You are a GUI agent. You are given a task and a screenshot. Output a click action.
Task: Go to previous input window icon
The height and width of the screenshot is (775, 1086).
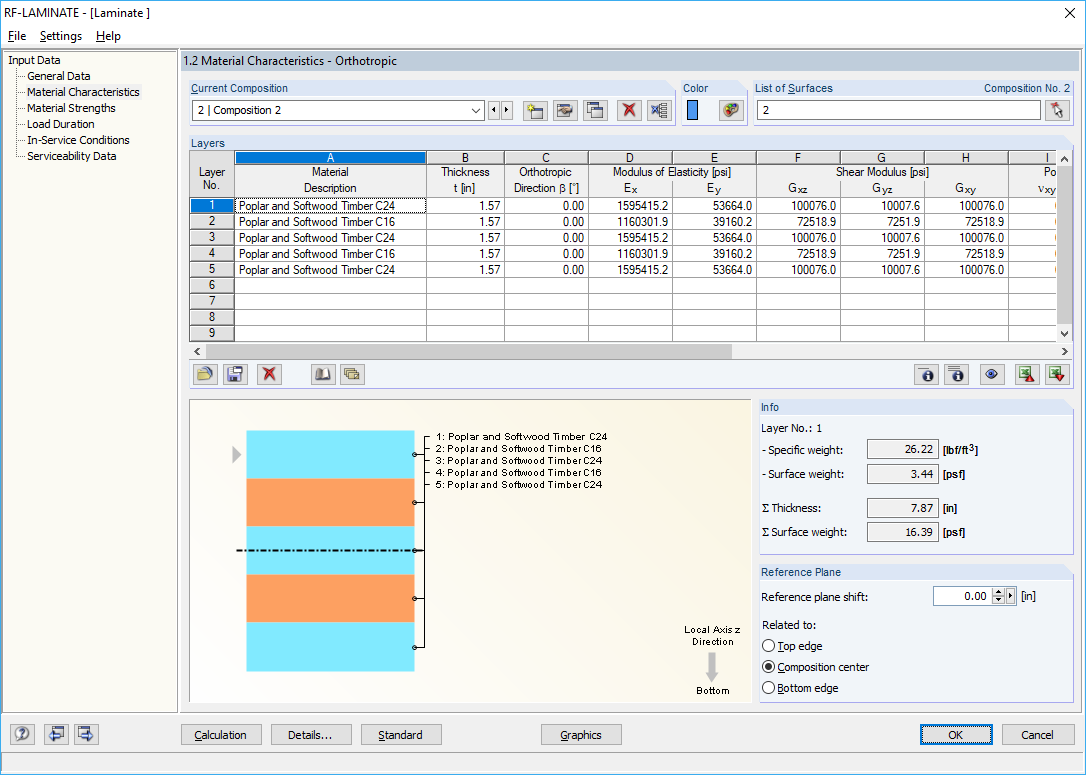(56, 734)
